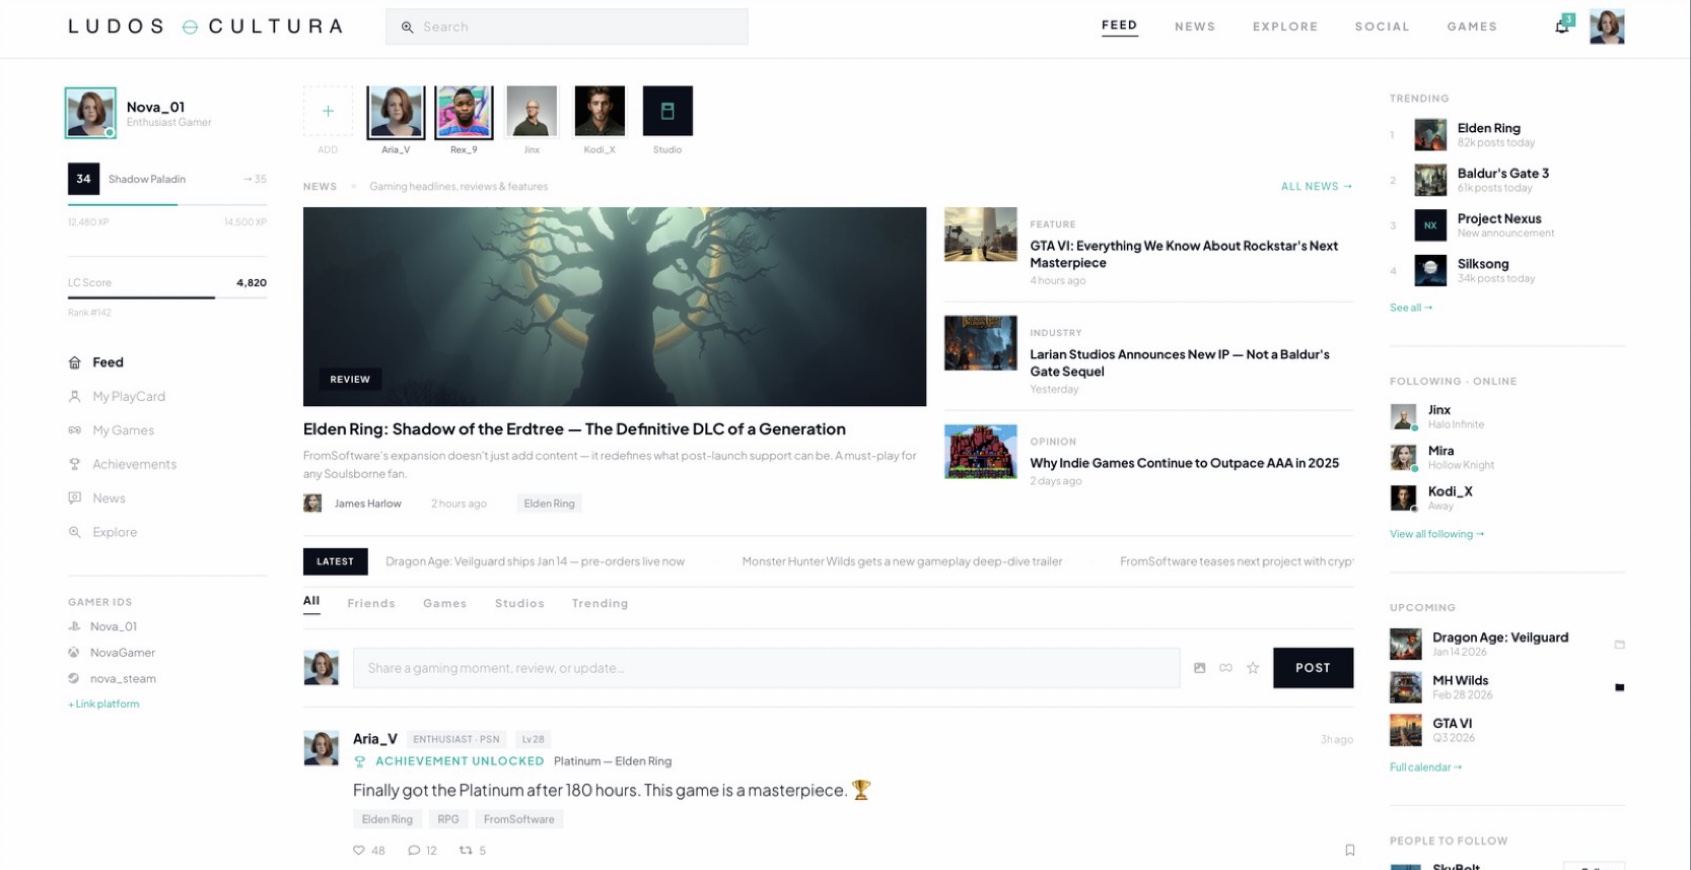Click the star rating icon in composer
The height and width of the screenshot is (870, 1691).
[1253, 668]
